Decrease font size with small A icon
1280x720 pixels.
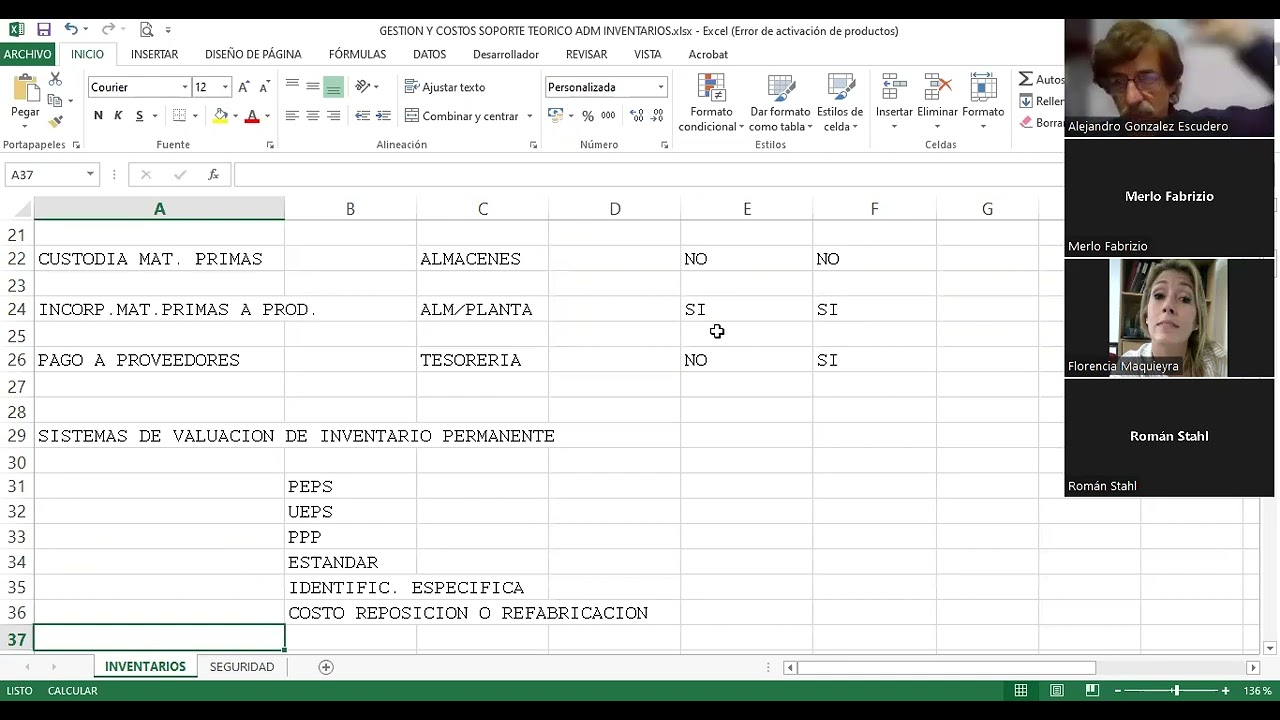(263, 87)
